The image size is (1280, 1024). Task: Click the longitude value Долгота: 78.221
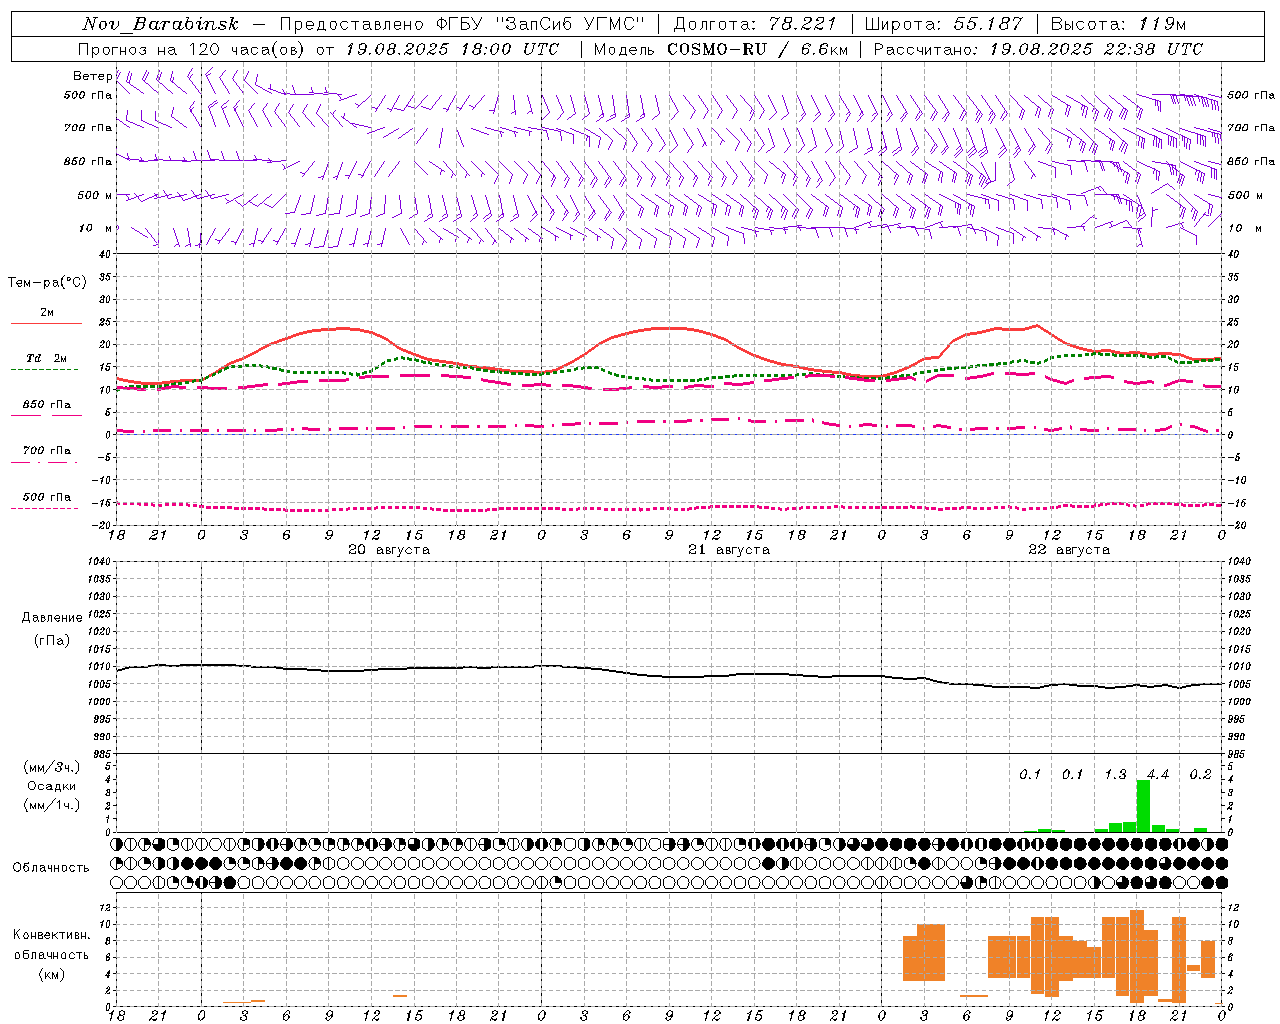tap(754, 24)
